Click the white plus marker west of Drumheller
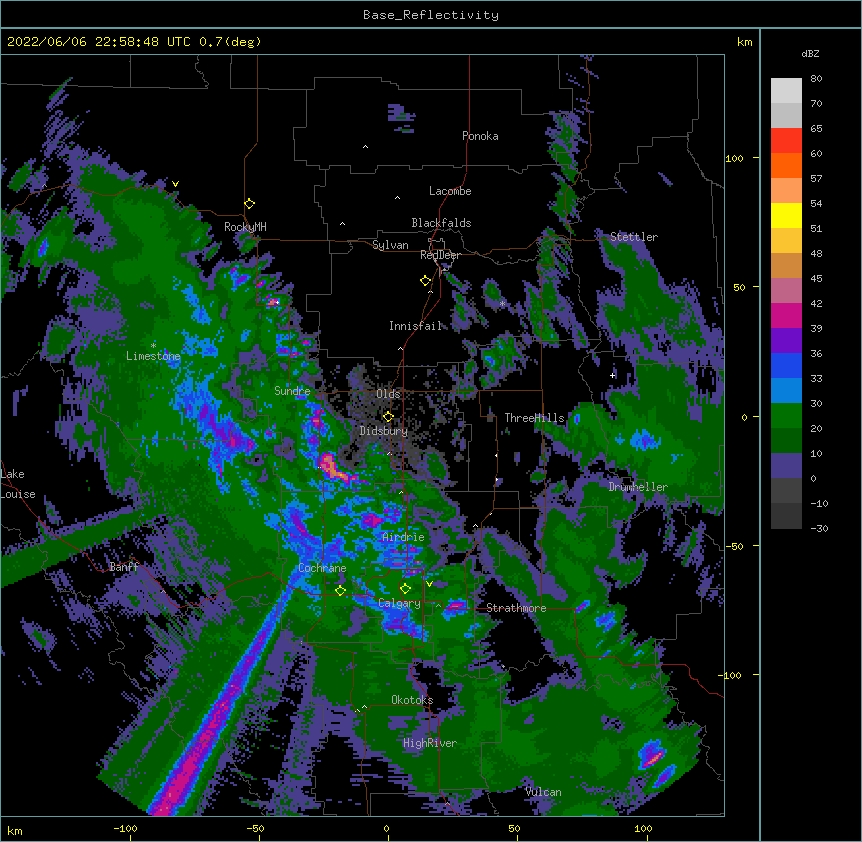The width and height of the screenshot is (862, 842). click(612, 375)
